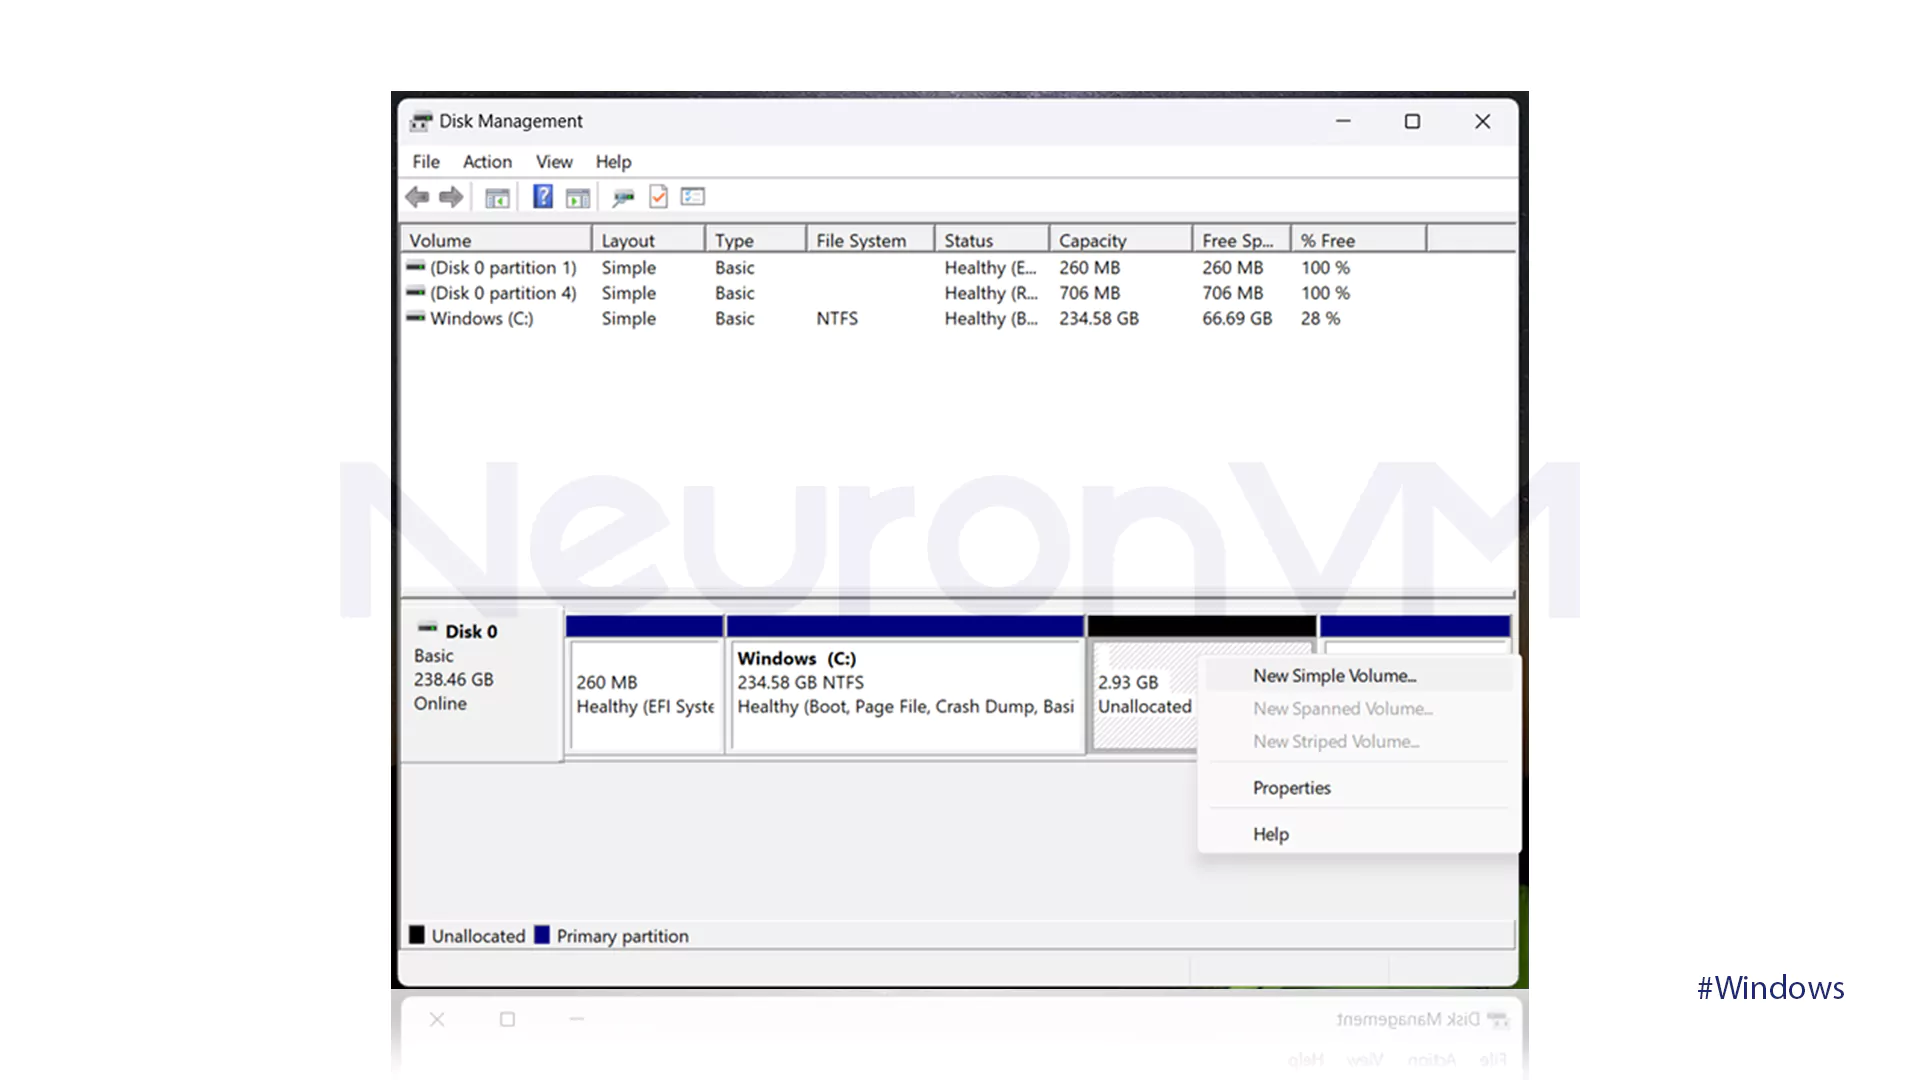Click the Disk Management title bar icon

[x=421, y=121]
